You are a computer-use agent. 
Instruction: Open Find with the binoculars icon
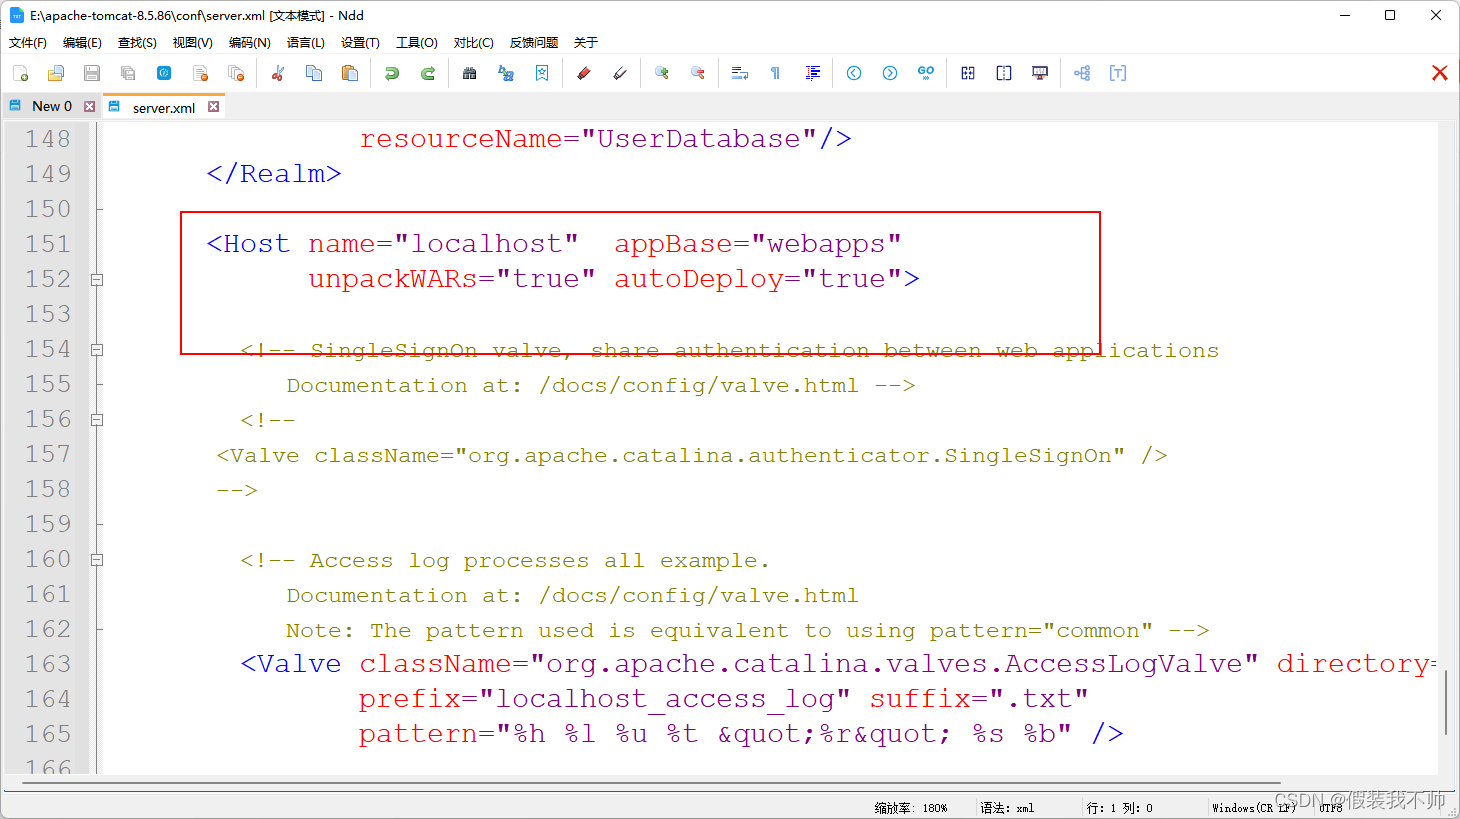(470, 73)
